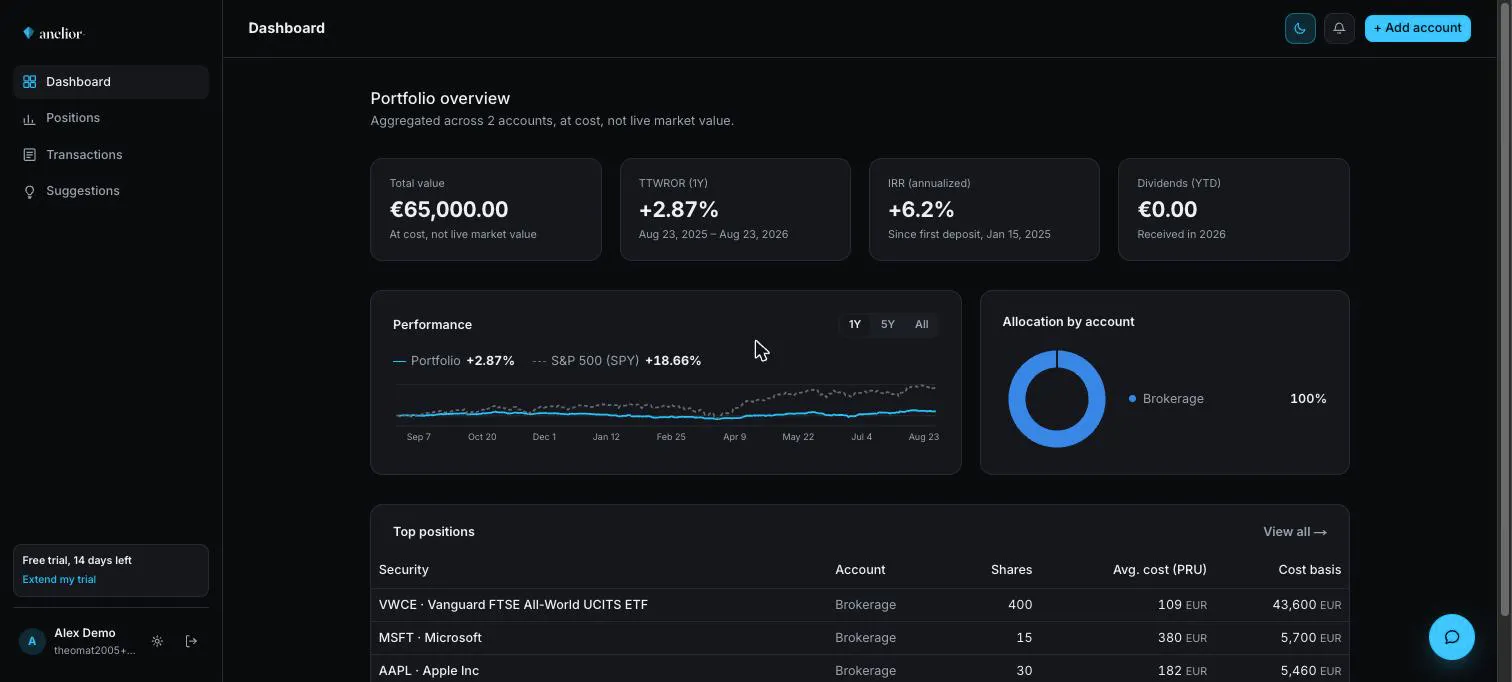Open Transactions in the sidebar
This screenshot has height=682, width=1512.
coord(111,155)
